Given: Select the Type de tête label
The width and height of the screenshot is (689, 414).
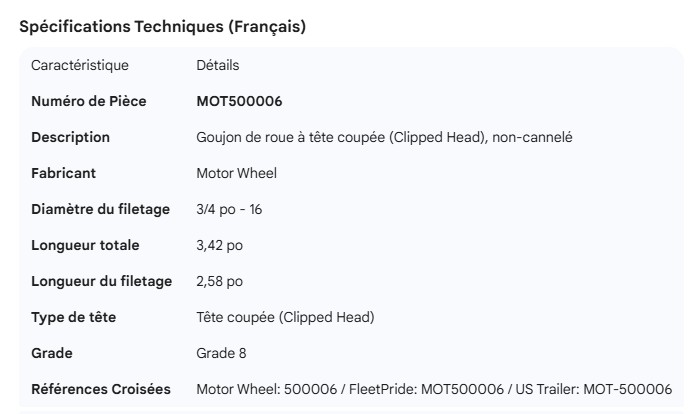Looking at the screenshot, I should [73, 317].
